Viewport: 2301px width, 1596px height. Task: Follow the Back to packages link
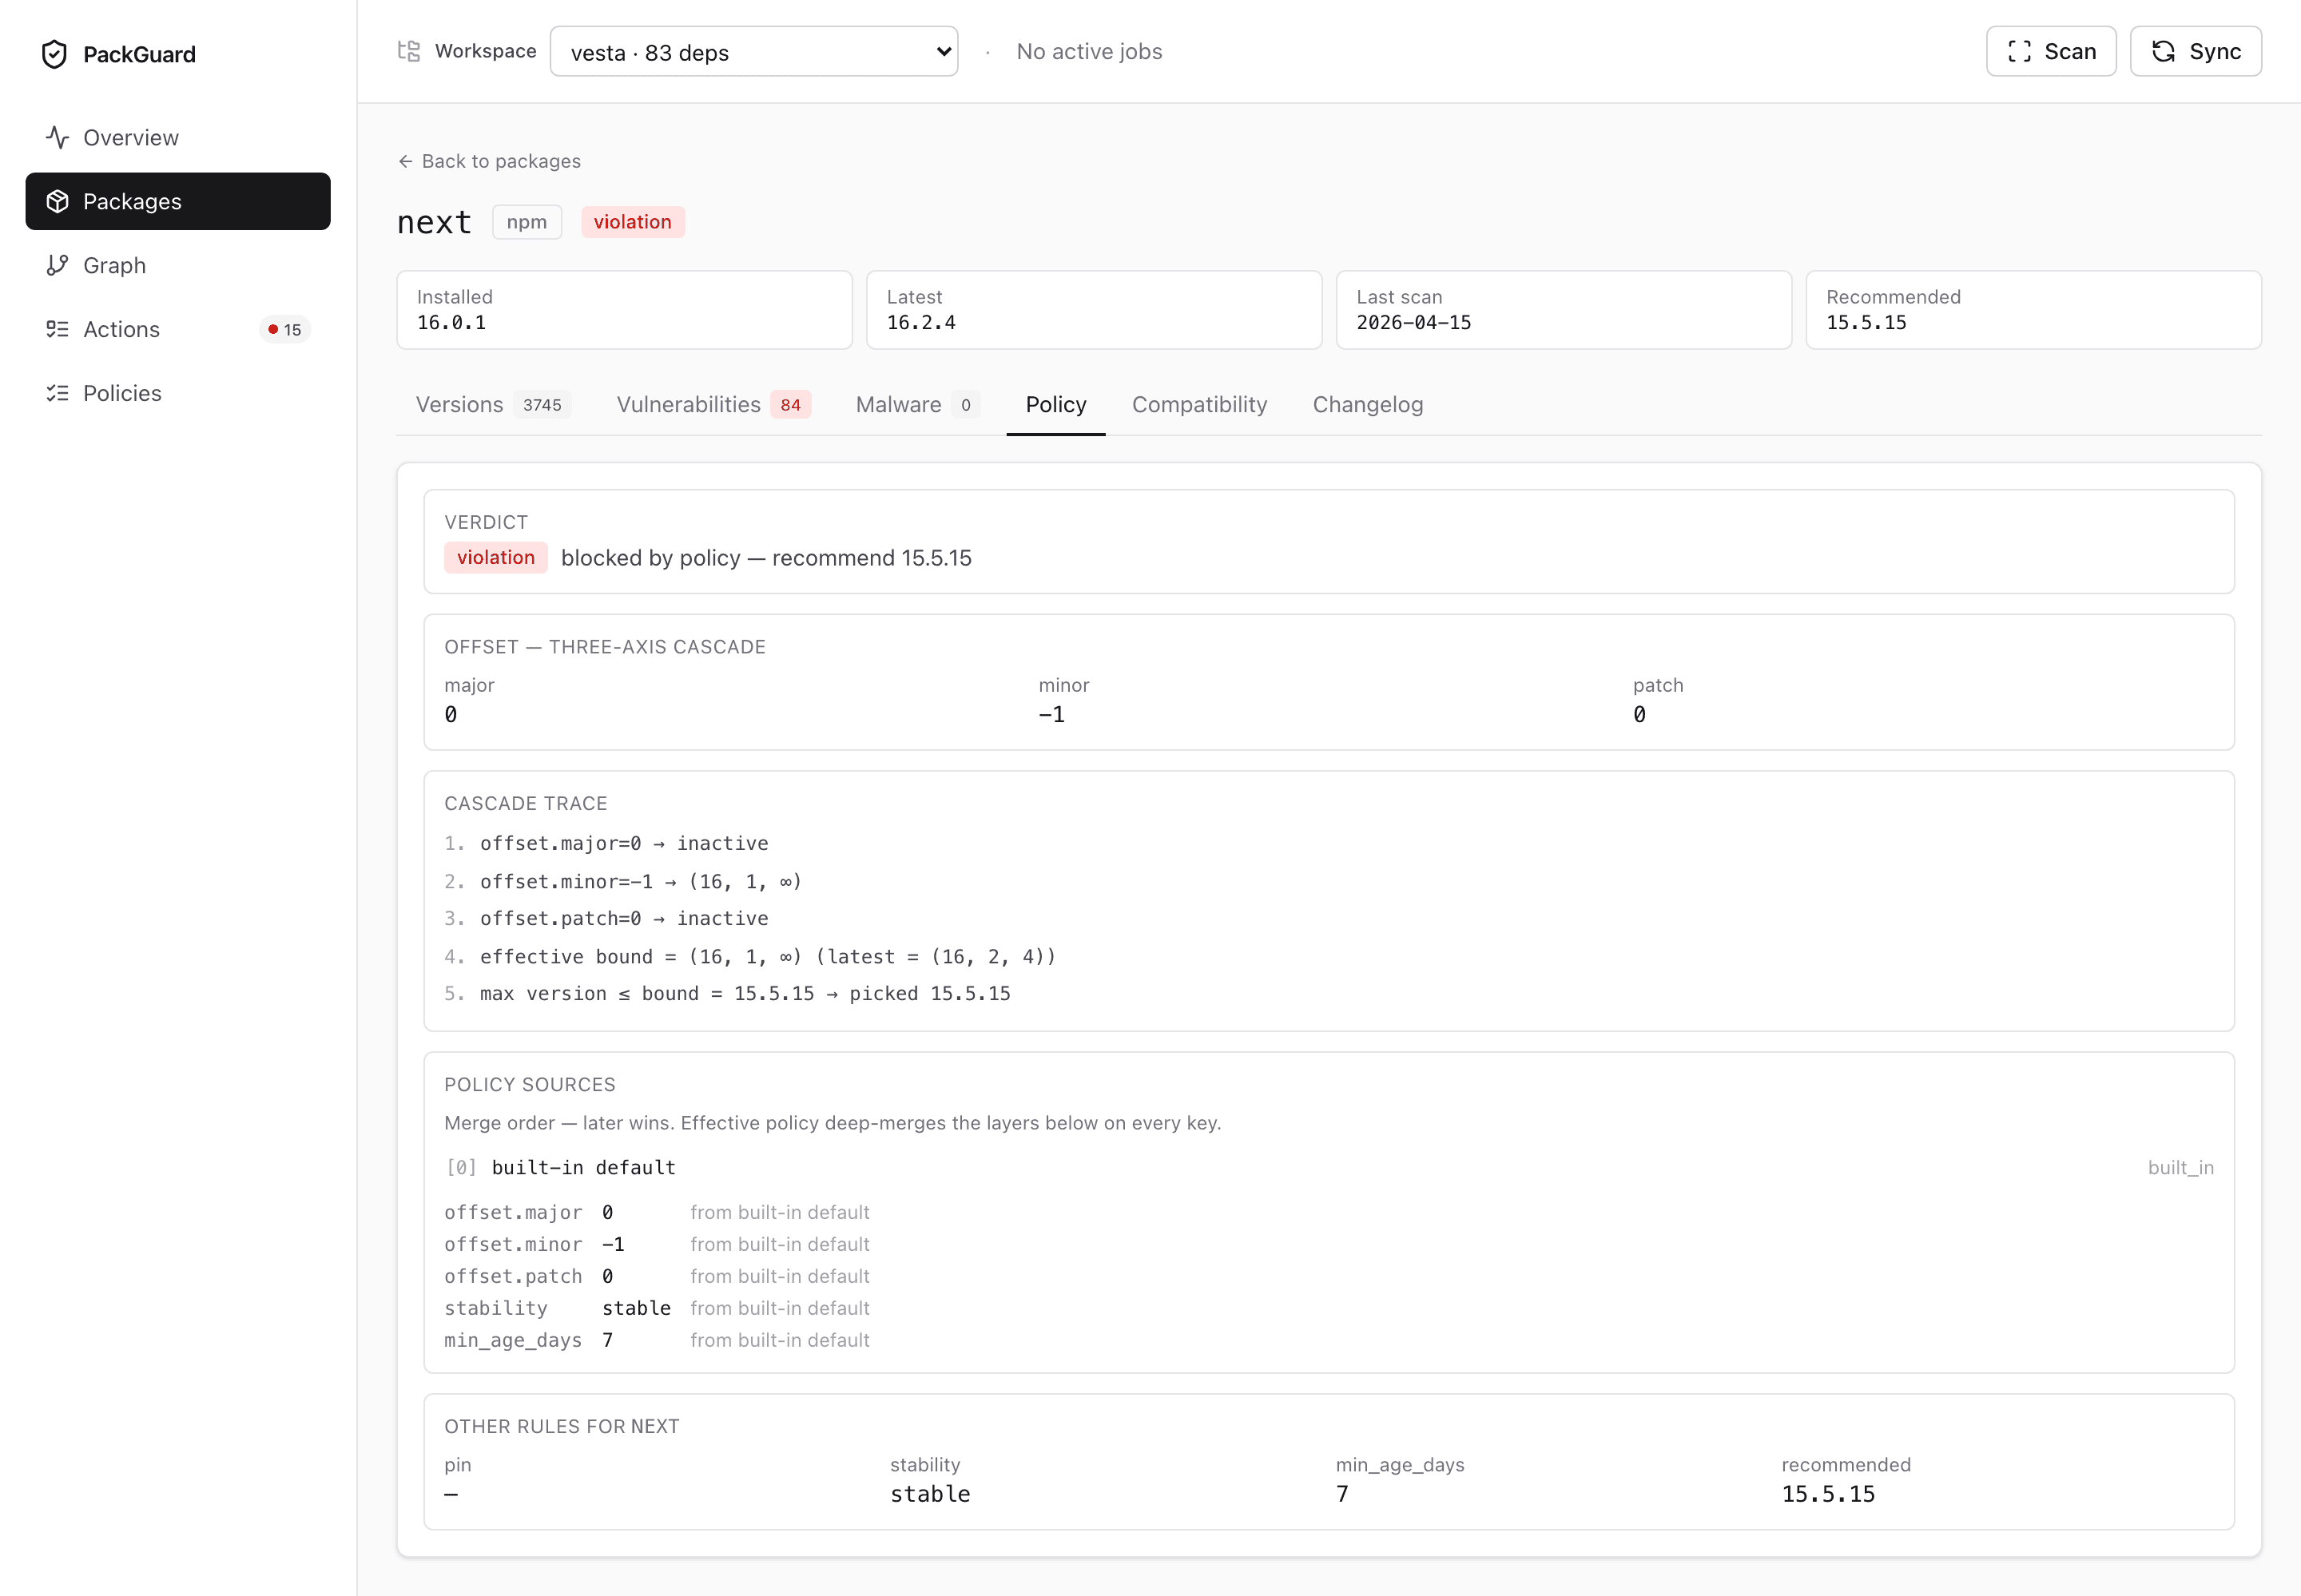[x=489, y=161]
